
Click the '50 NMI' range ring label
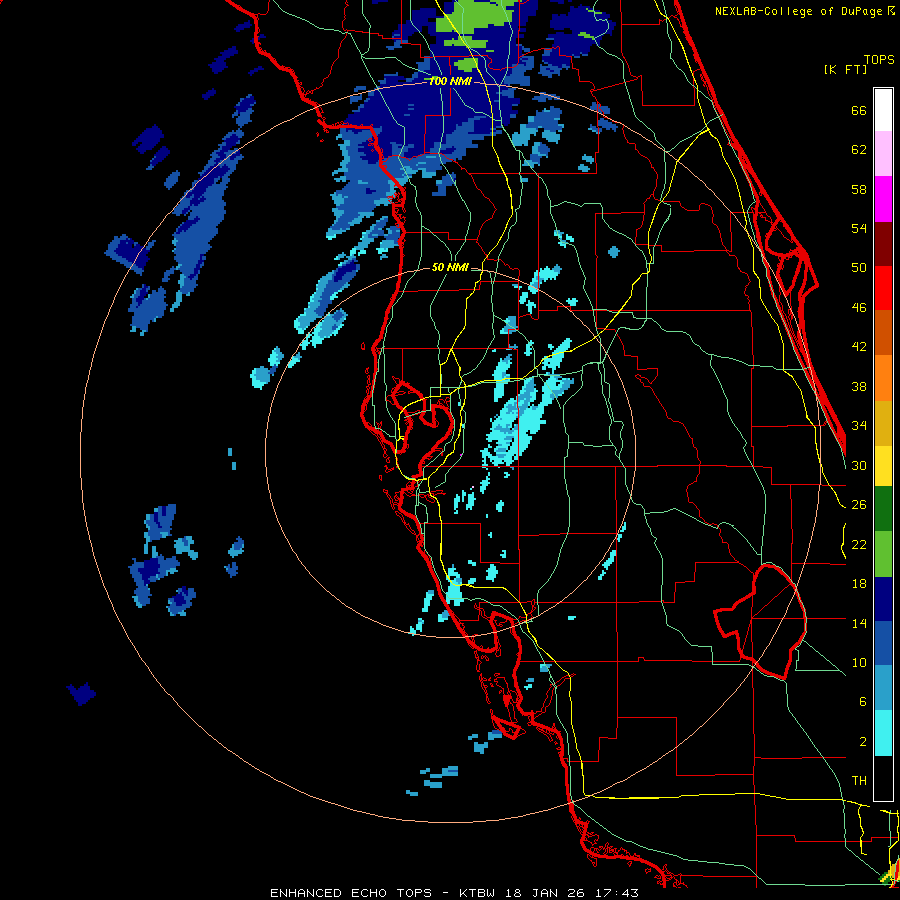pos(451,267)
